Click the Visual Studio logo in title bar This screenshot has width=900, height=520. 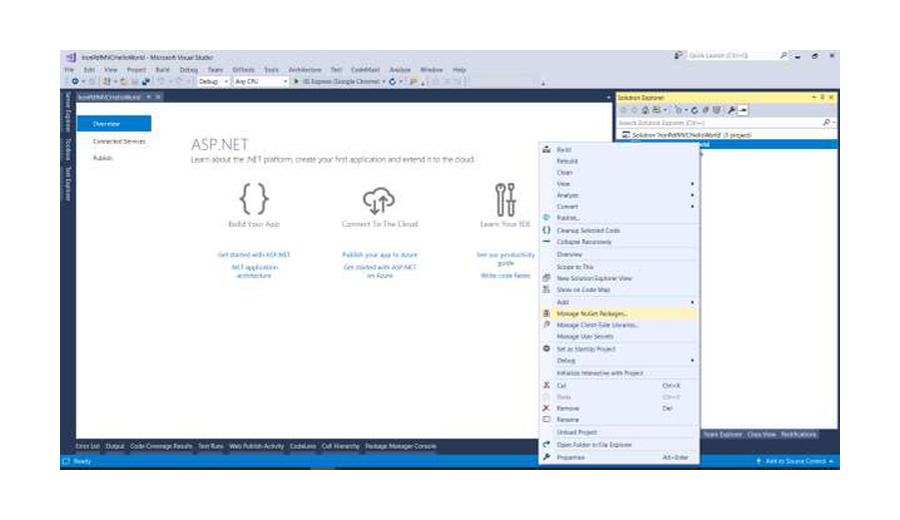71,57
